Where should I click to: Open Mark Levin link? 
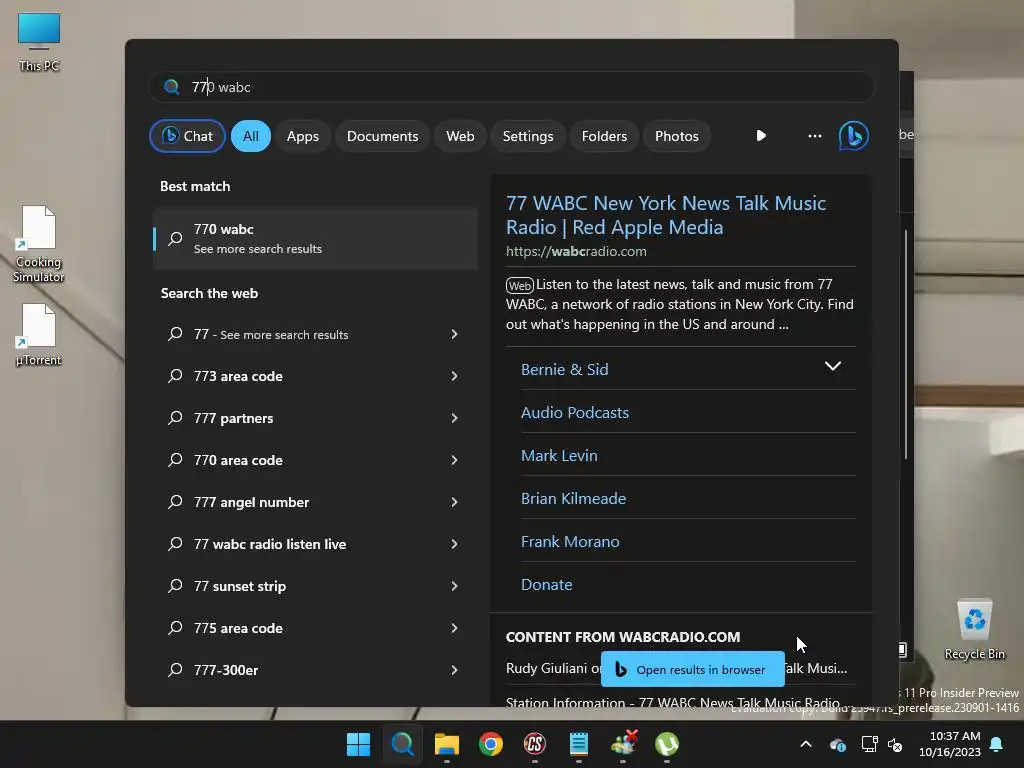(559, 456)
